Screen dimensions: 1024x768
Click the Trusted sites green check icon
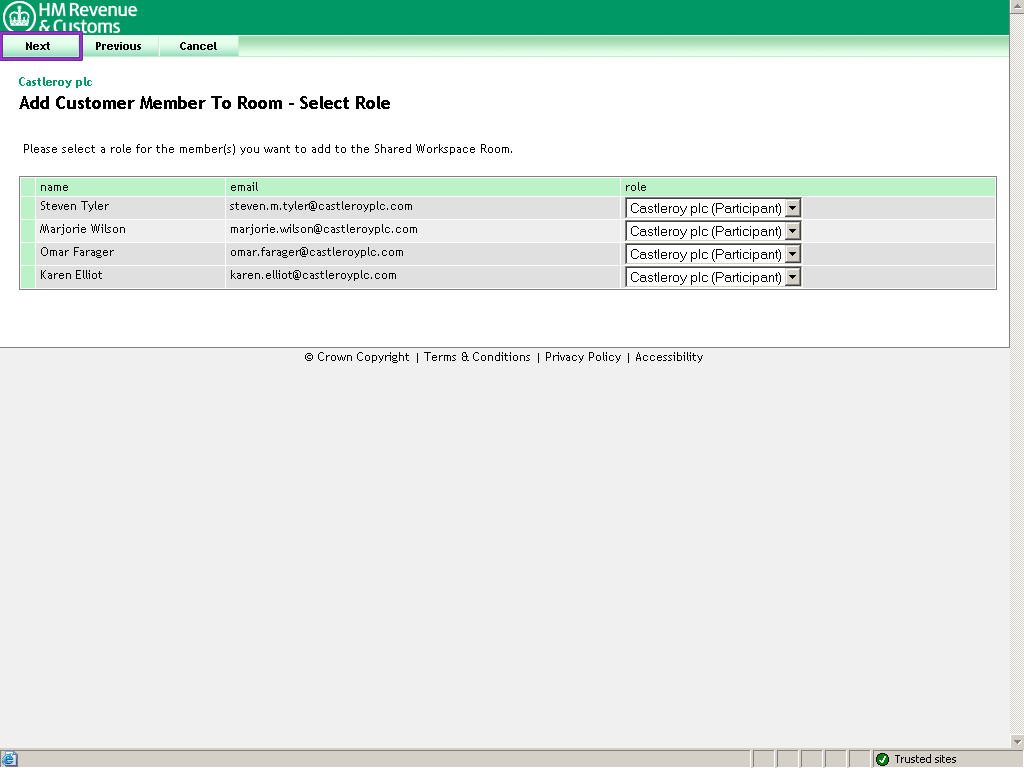[x=882, y=759]
